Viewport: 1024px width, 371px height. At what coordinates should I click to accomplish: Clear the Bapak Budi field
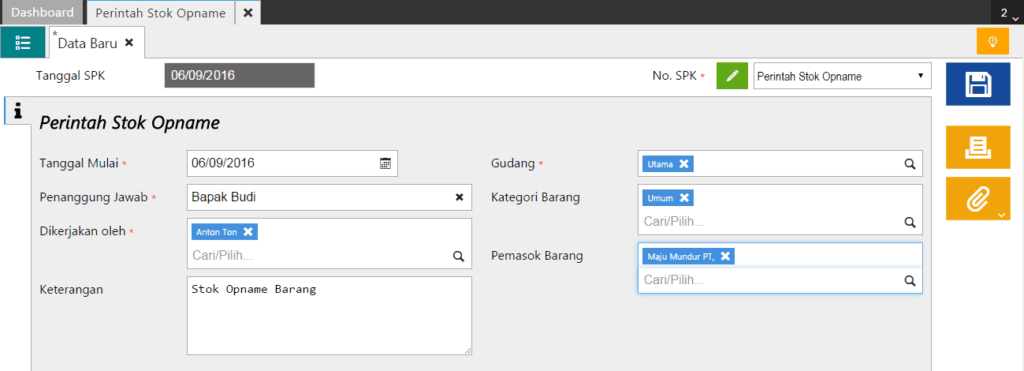459,197
